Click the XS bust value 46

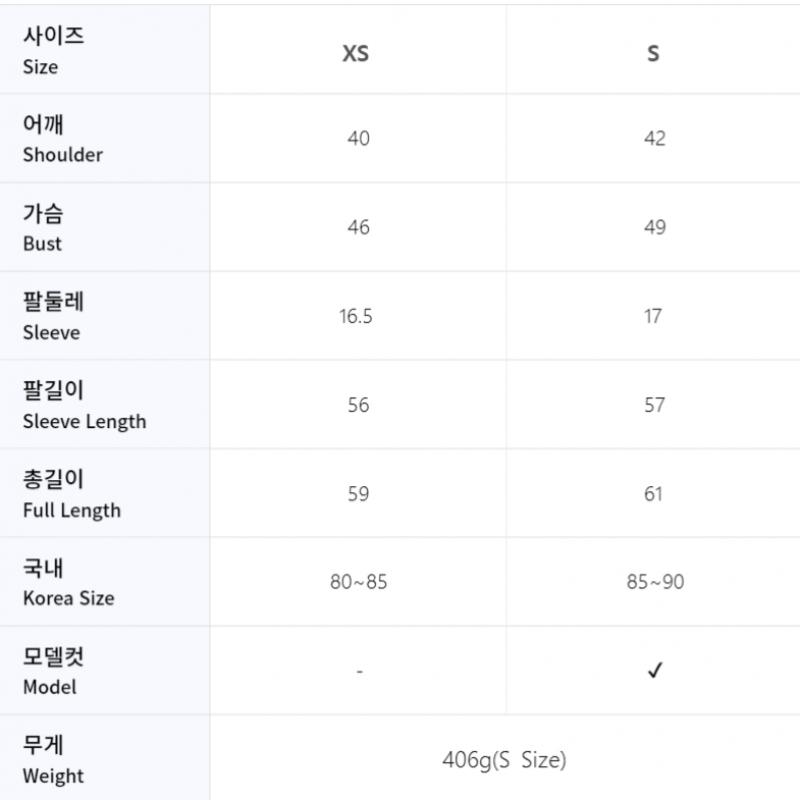(358, 228)
